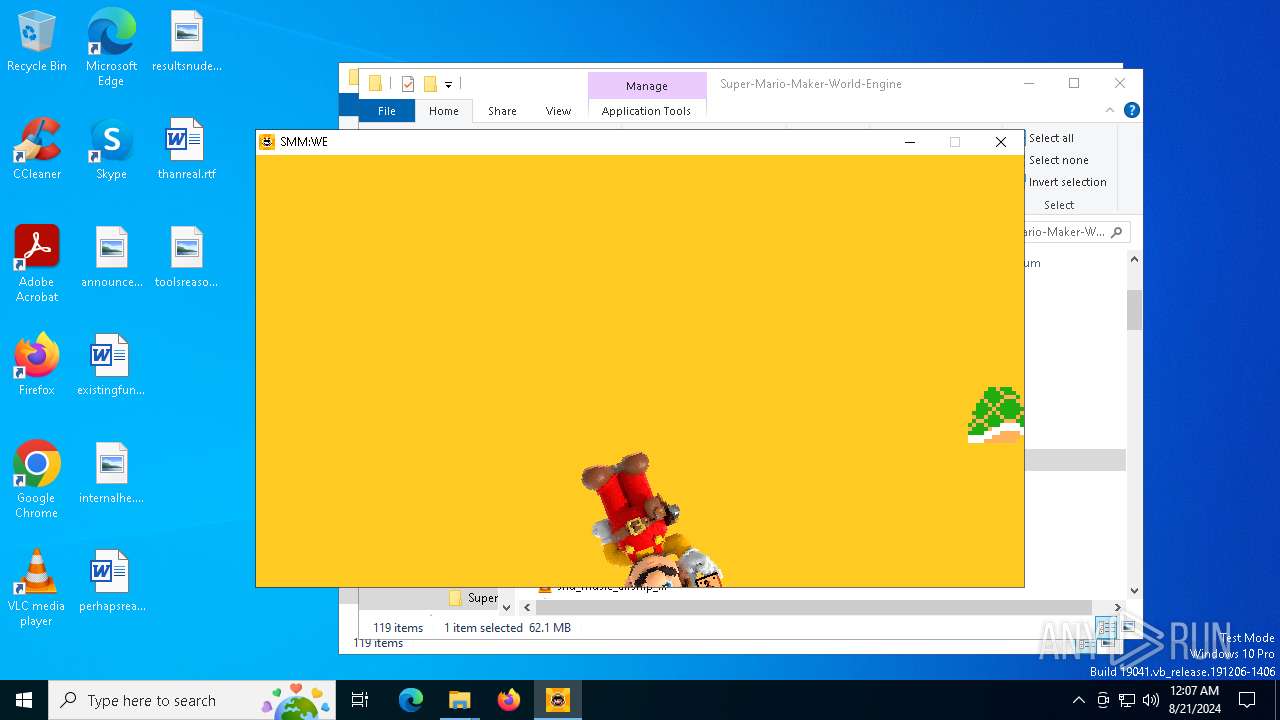The height and width of the screenshot is (720, 1280).
Task: Open Task View on the taskbar
Action: tap(361, 700)
